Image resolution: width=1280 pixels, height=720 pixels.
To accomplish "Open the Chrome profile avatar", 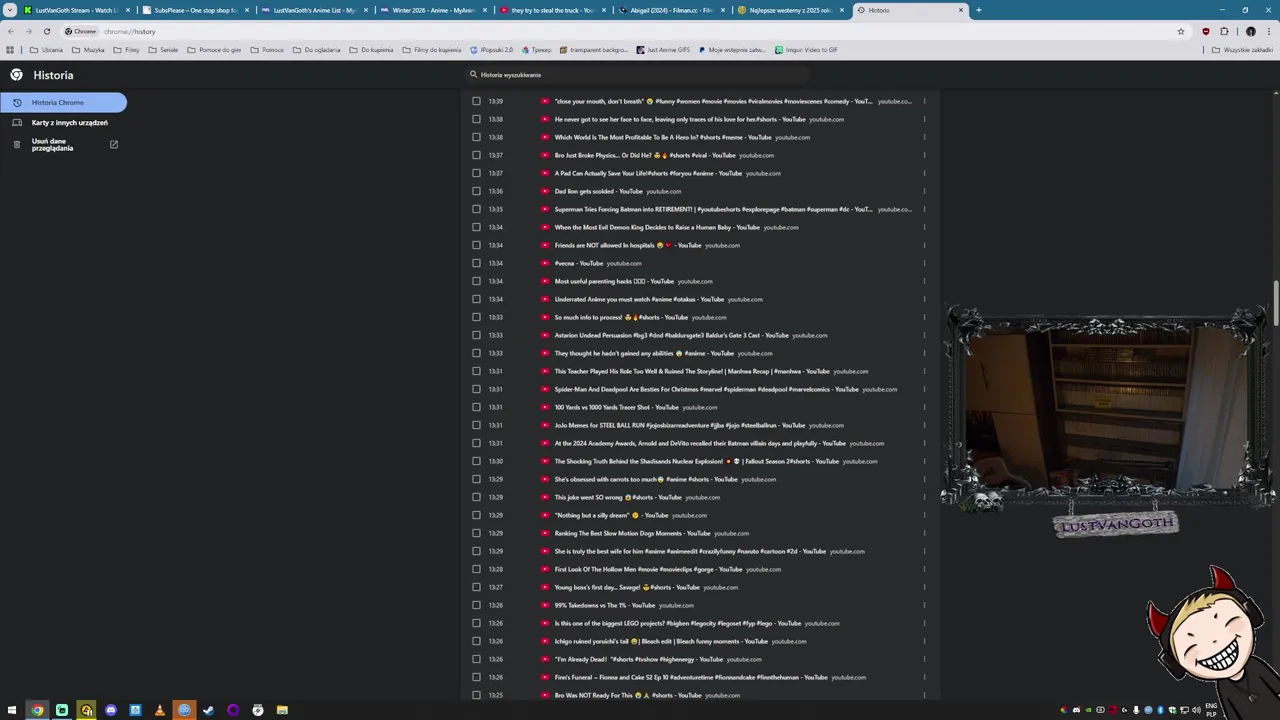I will pyautogui.click(x=1250, y=31).
